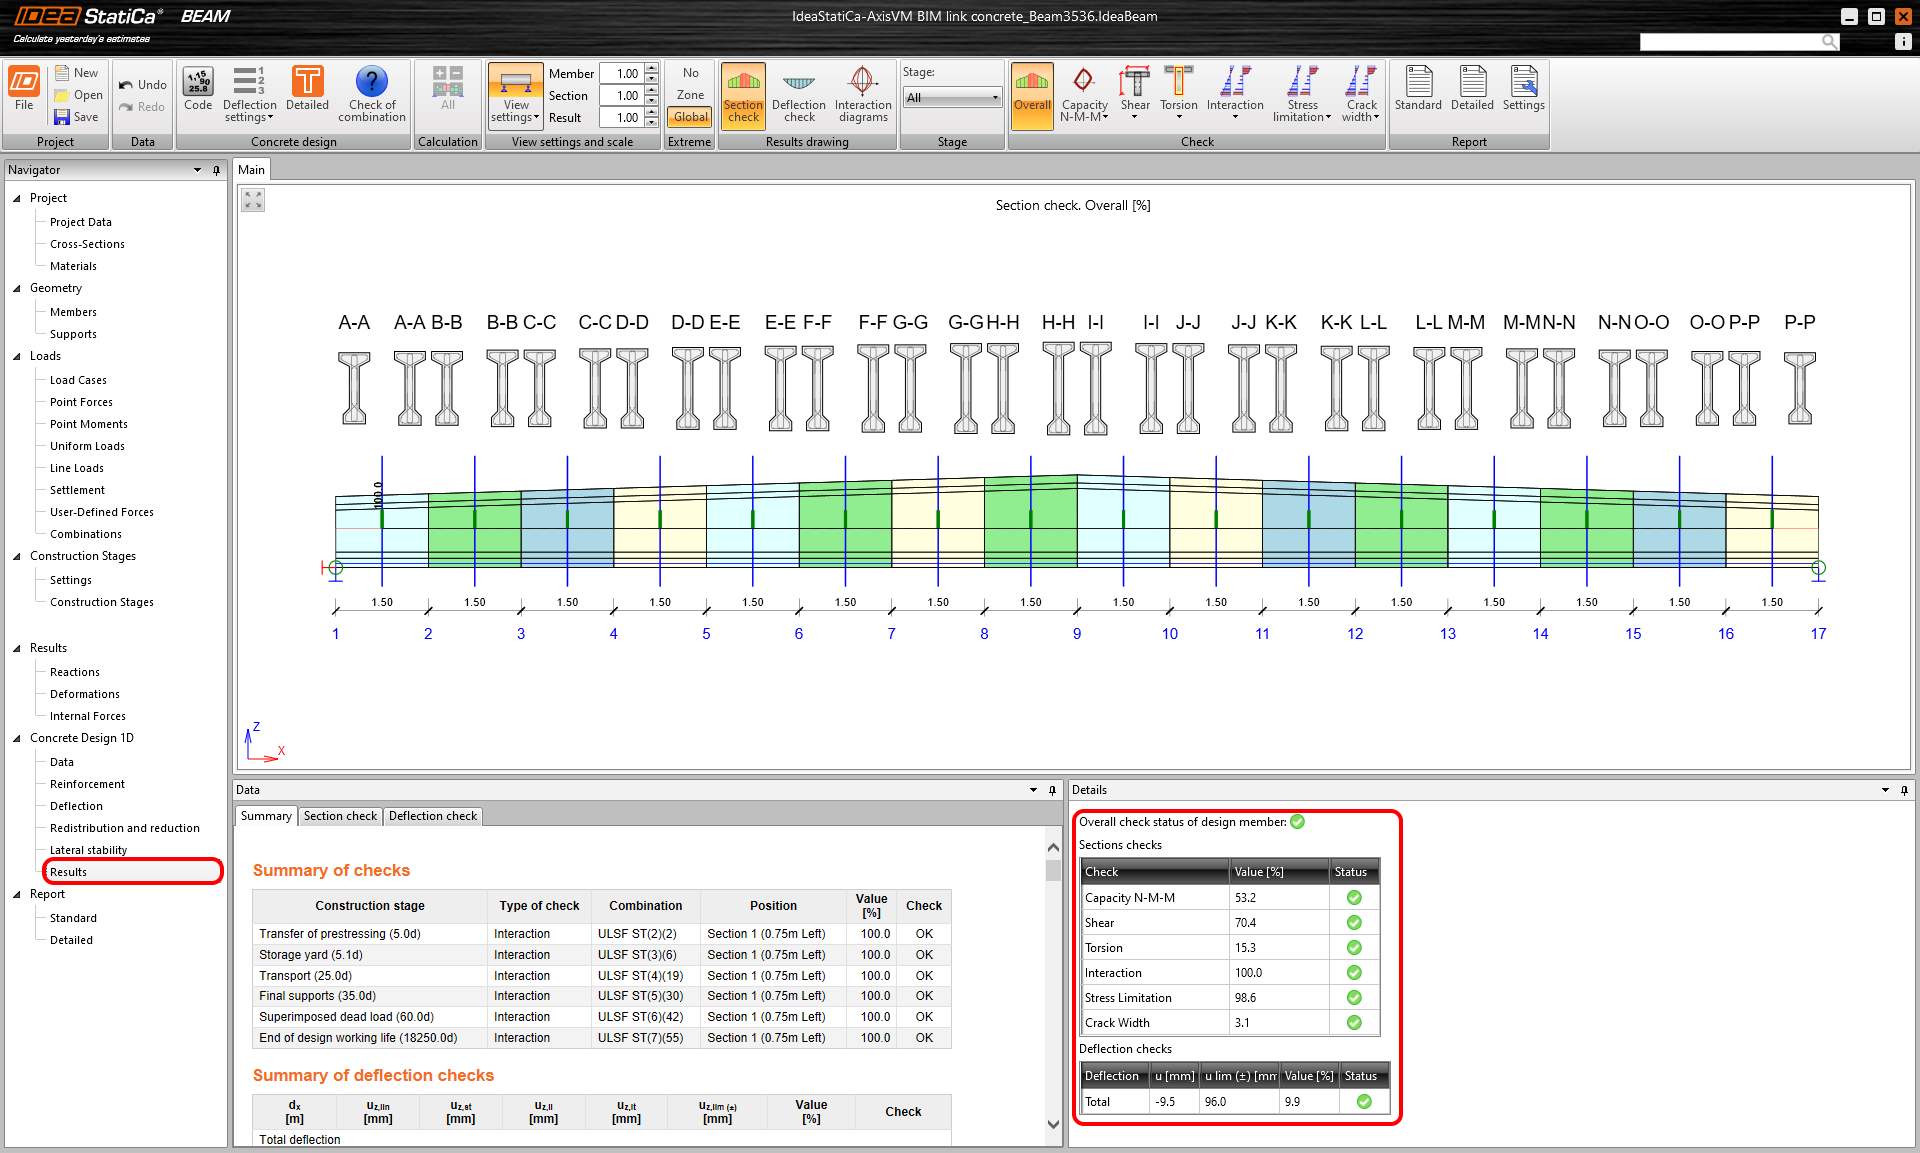Click Save in the Project group
The width and height of the screenshot is (1920, 1153).
pos(76,117)
